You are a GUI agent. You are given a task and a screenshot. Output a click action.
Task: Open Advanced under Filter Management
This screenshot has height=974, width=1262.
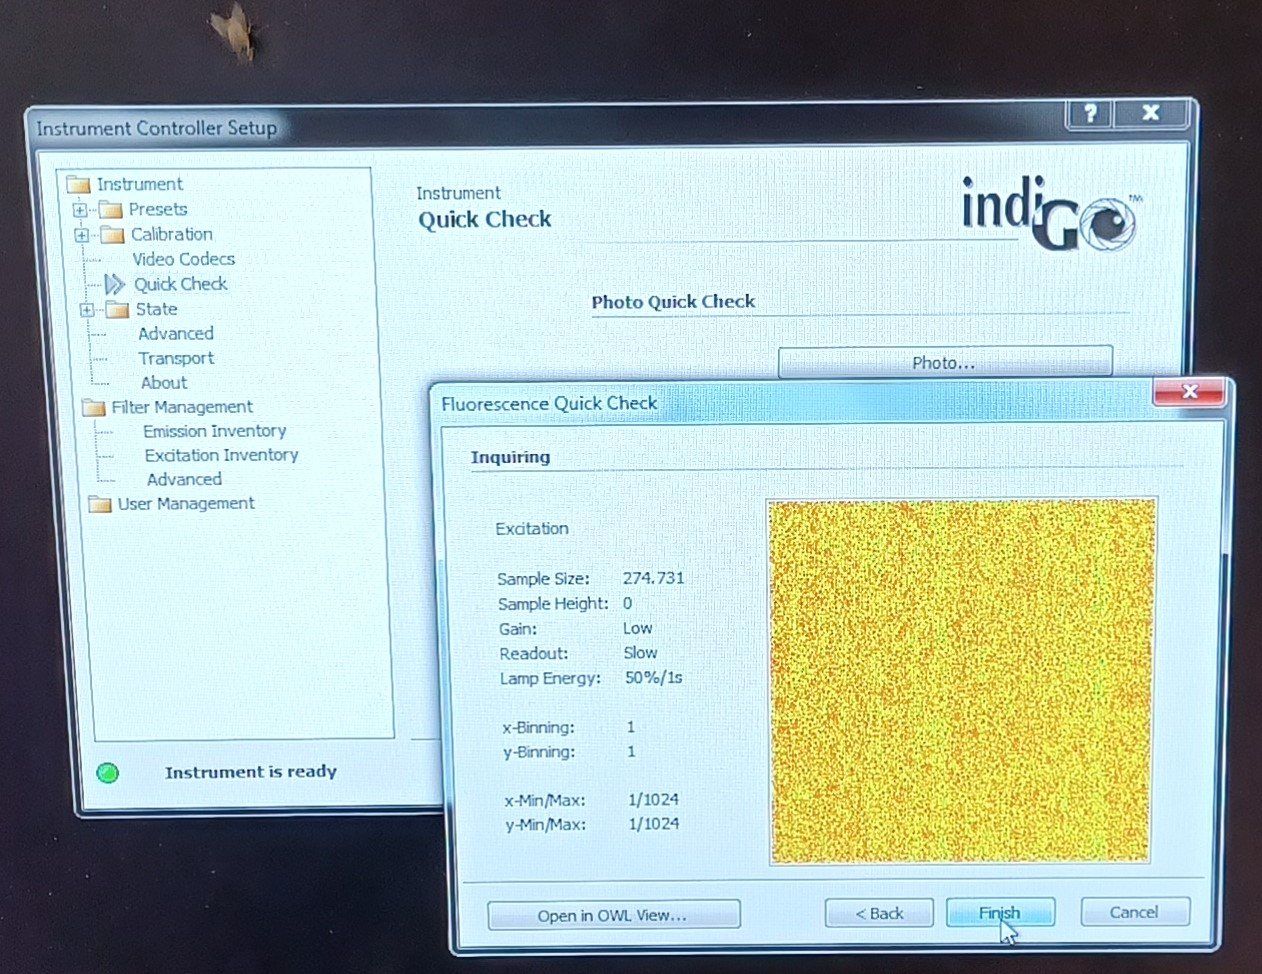[184, 480]
